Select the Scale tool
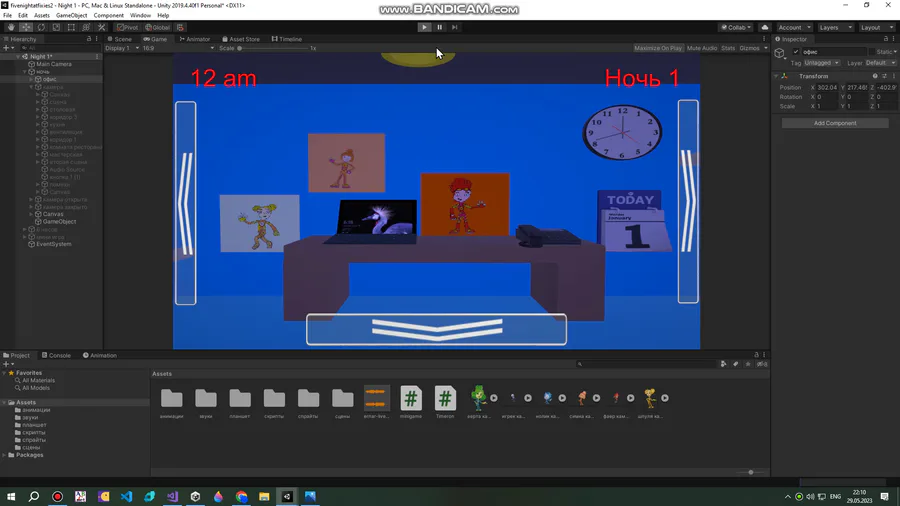The image size is (900, 506). pos(56,27)
